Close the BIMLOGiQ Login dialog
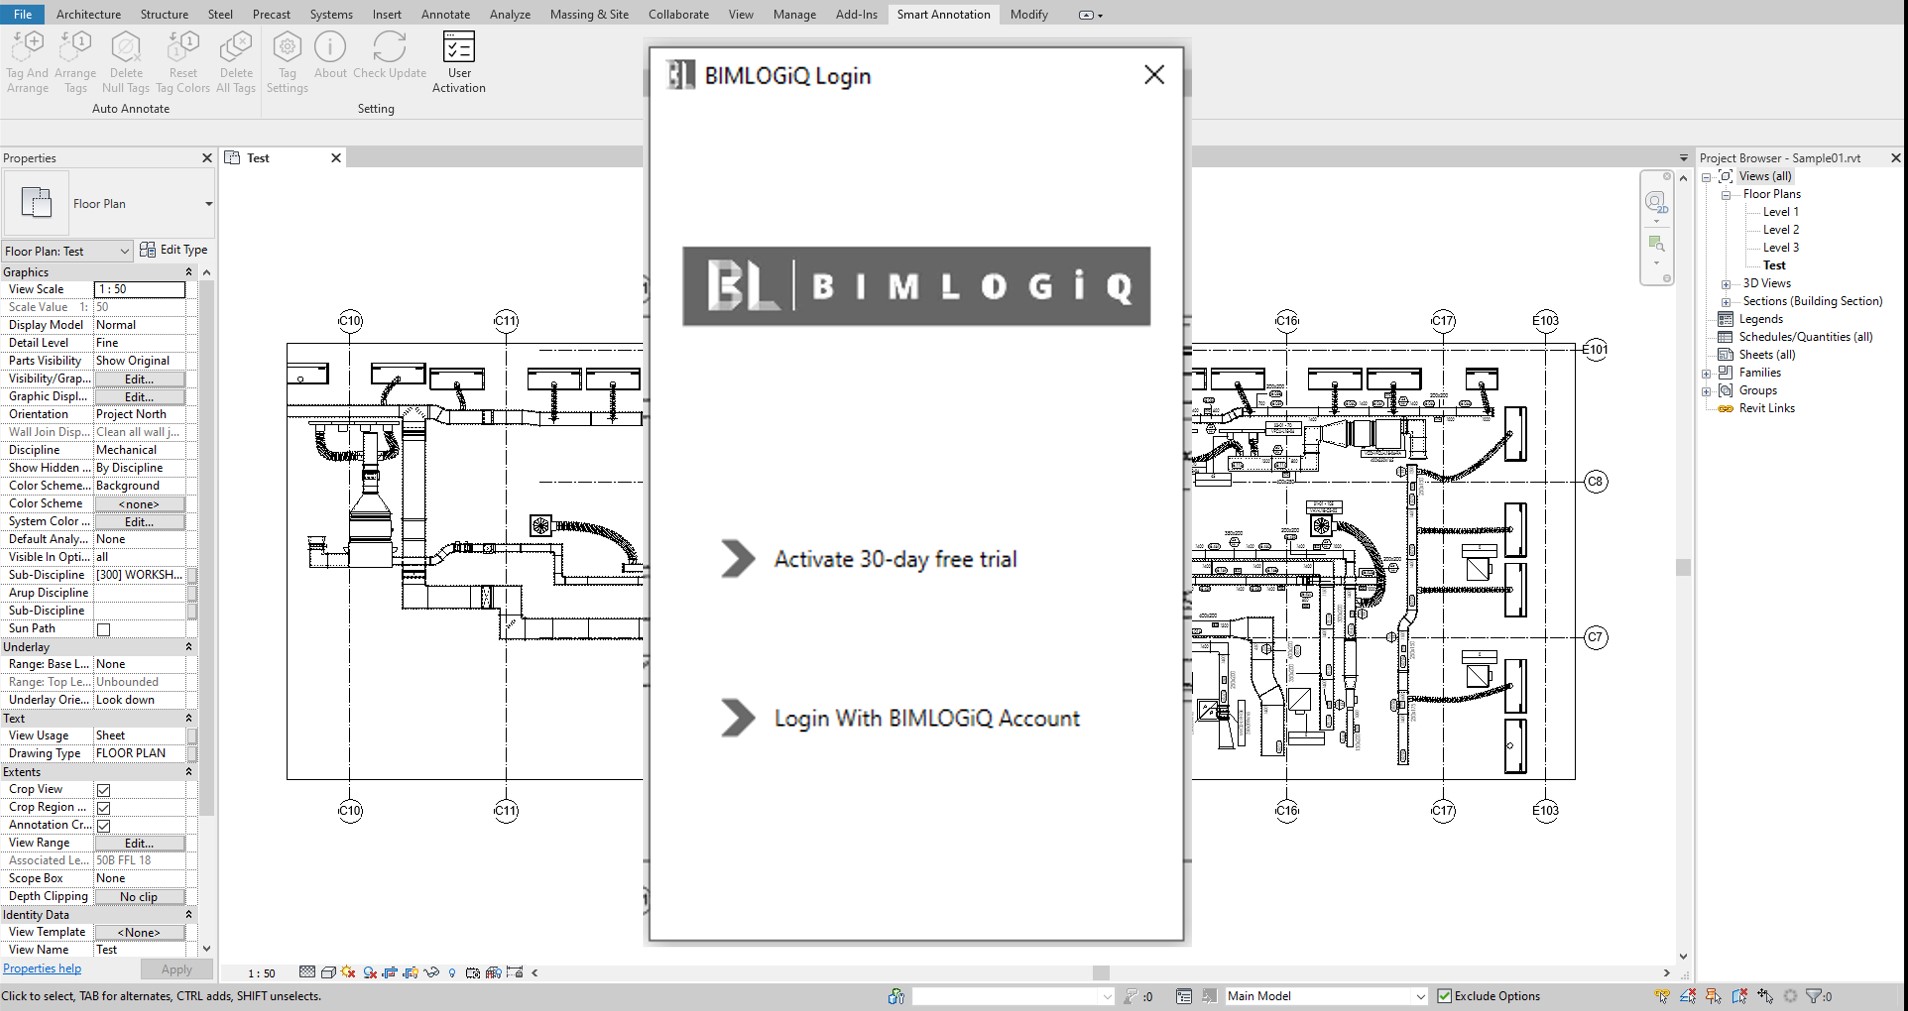Image resolution: width=1908 pixels, height=1011 pixels. (x=1154, y=75)
